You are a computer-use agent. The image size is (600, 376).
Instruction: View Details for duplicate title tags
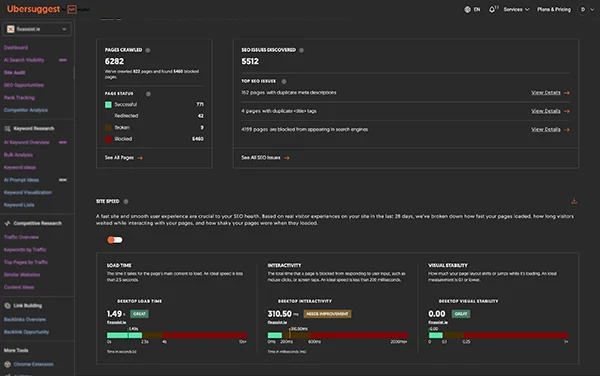point(546,111)
